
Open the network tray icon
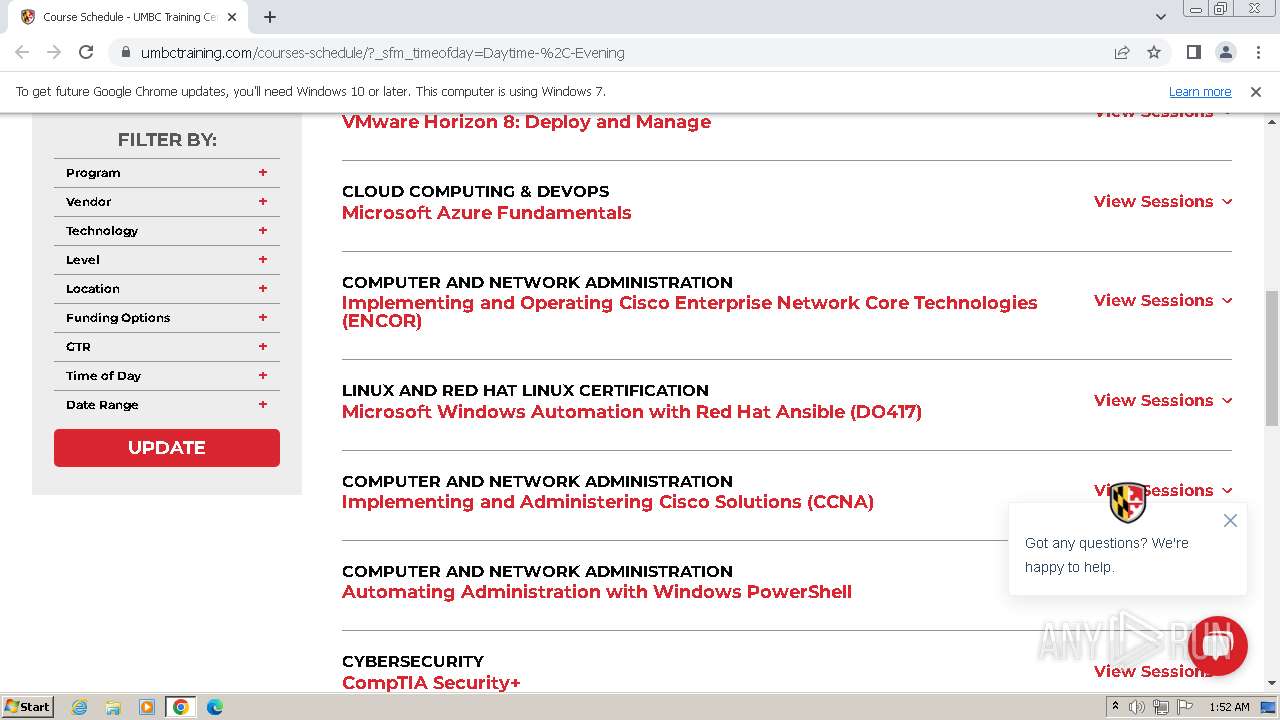[x=1160, y=707]
